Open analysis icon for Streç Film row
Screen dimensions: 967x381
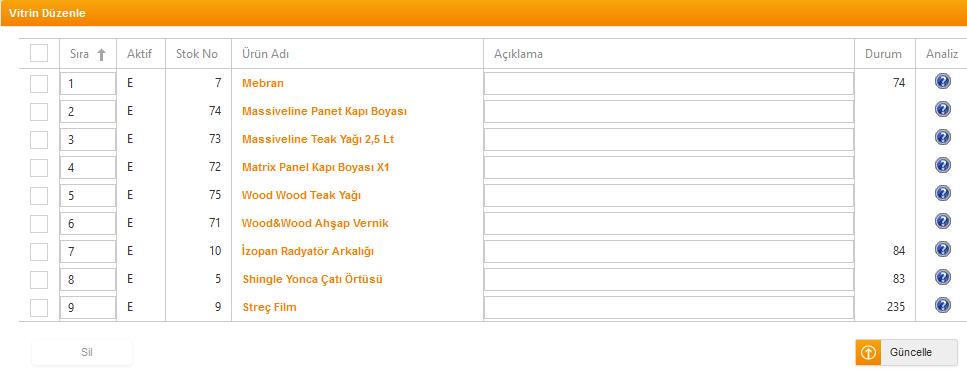[x=942, y=305]
